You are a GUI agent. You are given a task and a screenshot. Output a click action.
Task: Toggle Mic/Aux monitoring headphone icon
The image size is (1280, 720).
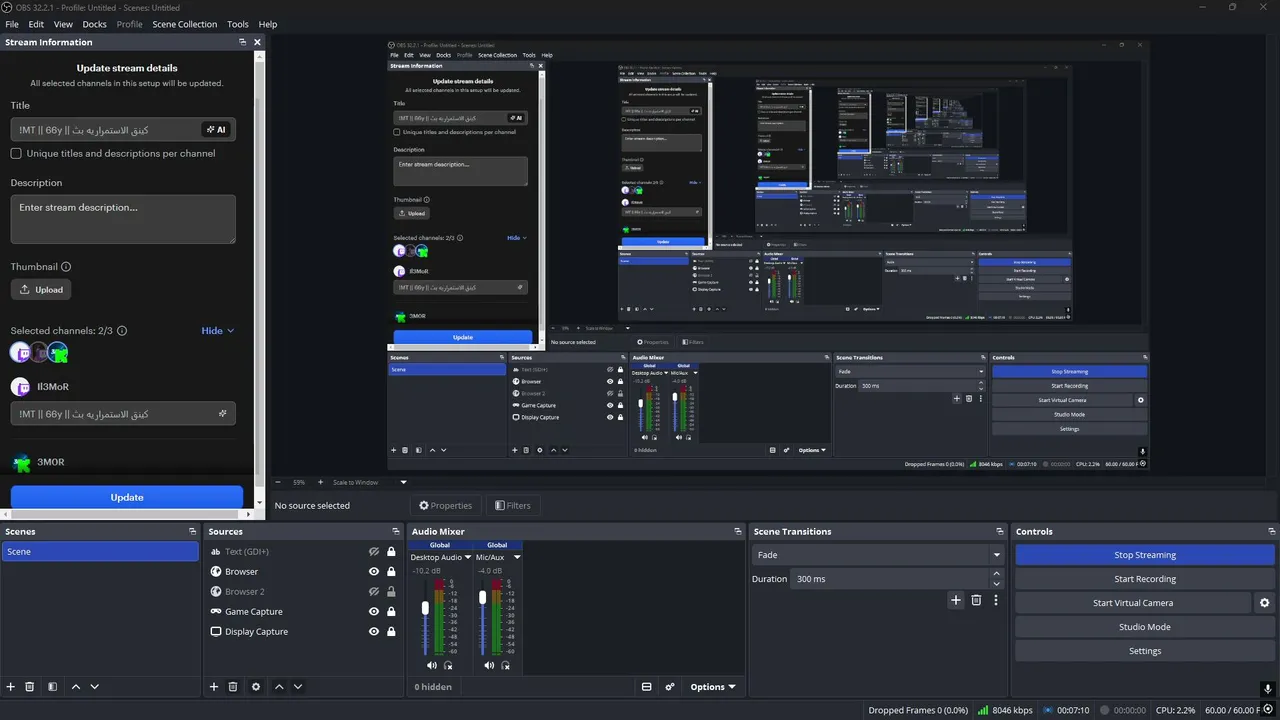pos(506,665)
